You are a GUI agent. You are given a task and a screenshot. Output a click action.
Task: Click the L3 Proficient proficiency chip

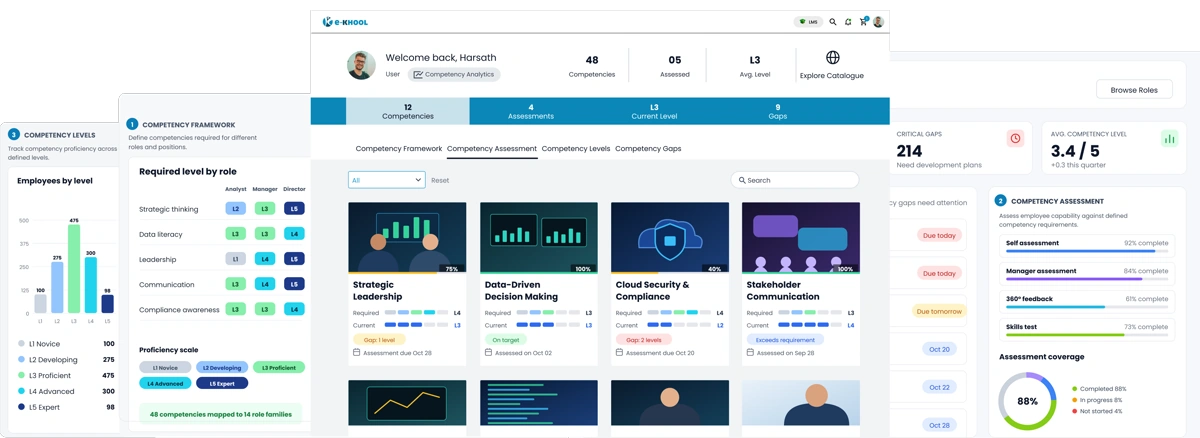[279, 368]
